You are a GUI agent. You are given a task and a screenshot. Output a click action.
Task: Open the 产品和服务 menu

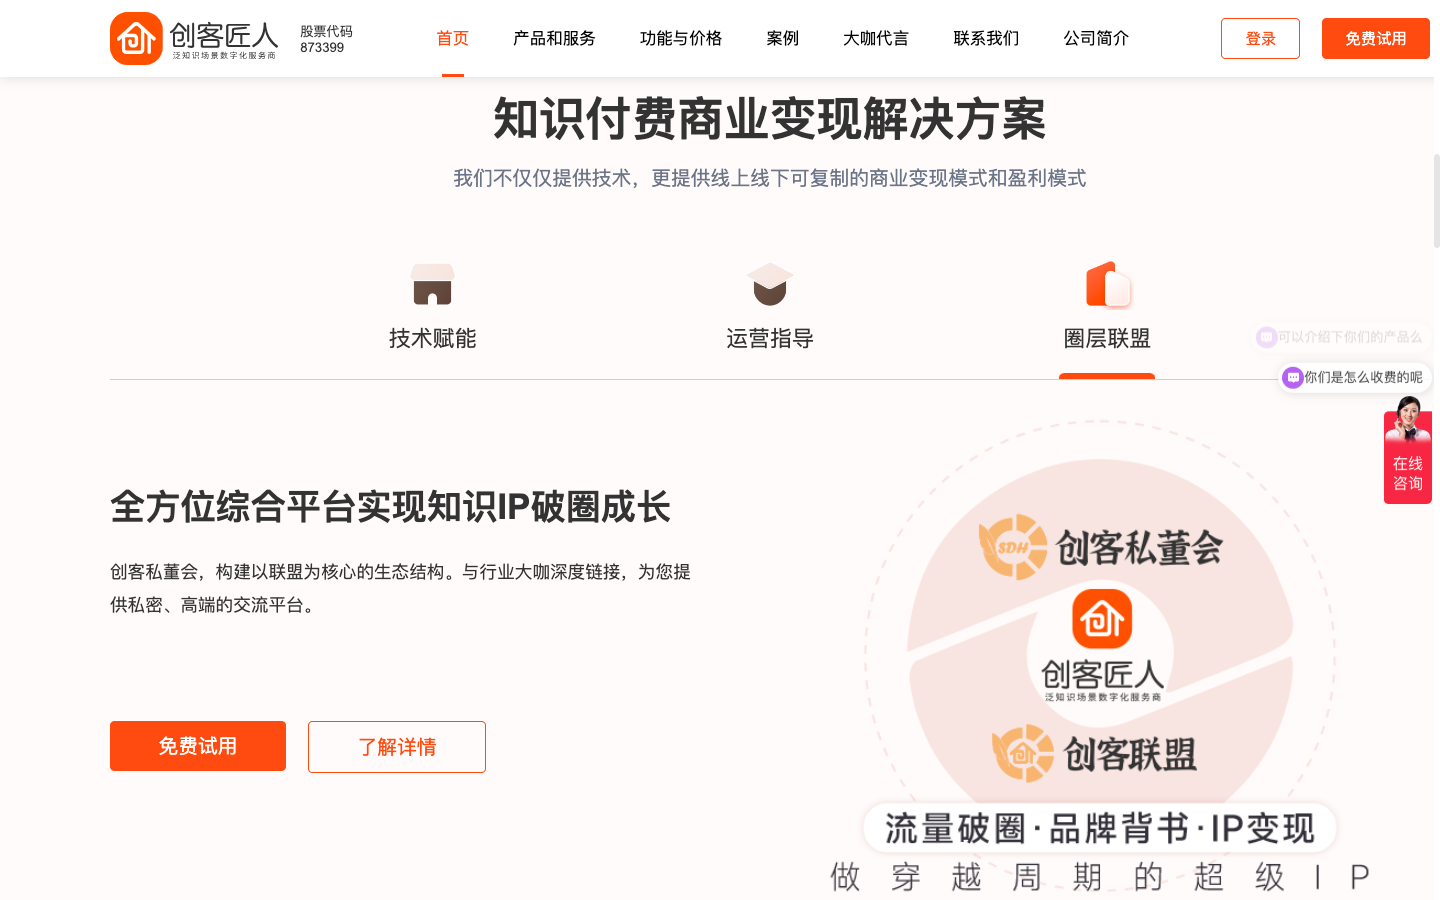click(x=554, y=38)
